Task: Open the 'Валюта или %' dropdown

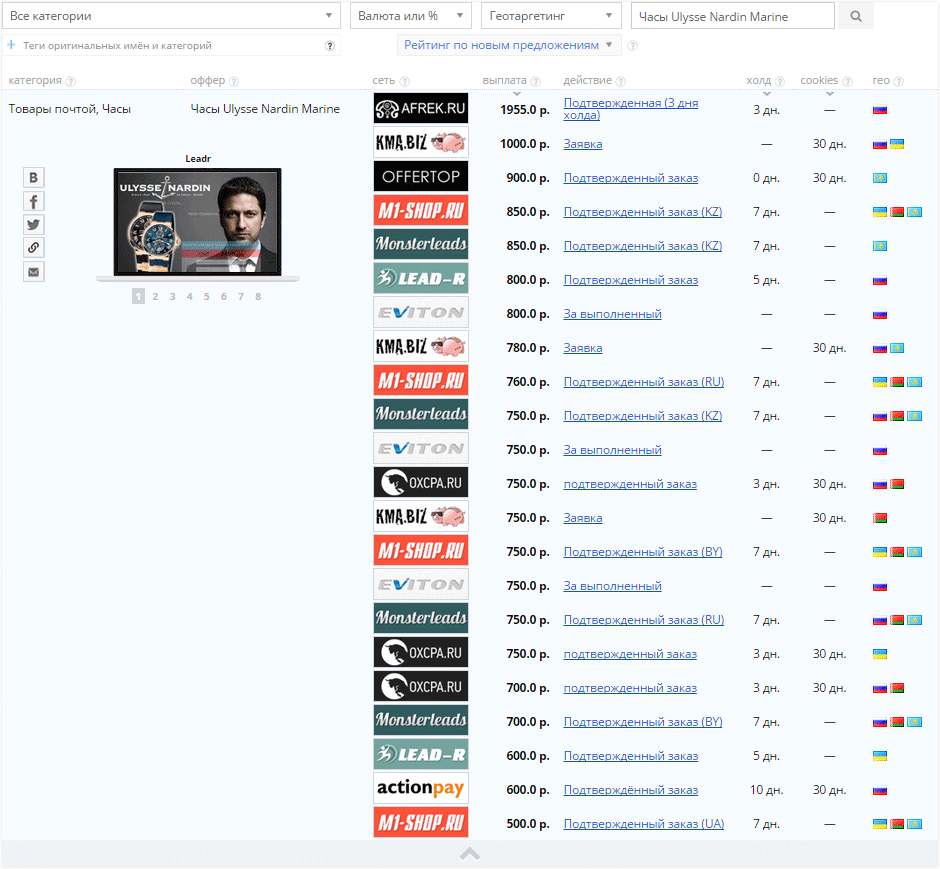Action: [x=410, y=16]
